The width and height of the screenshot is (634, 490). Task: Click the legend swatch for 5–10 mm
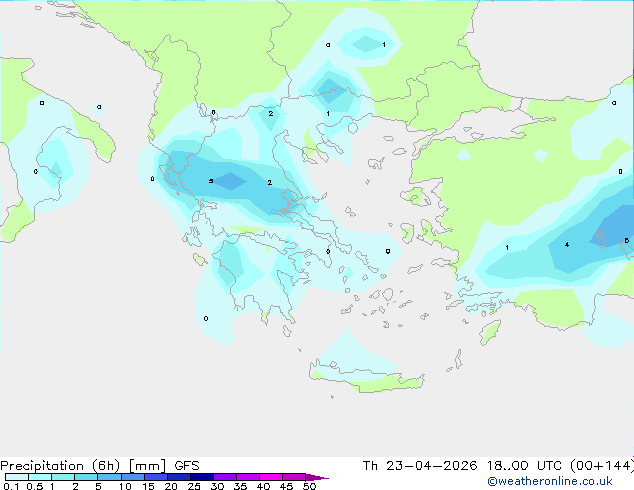point(109,477)
